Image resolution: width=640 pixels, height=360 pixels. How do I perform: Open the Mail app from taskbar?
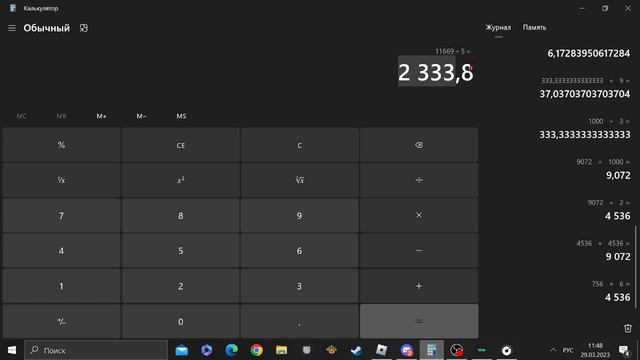pos(182,350)
